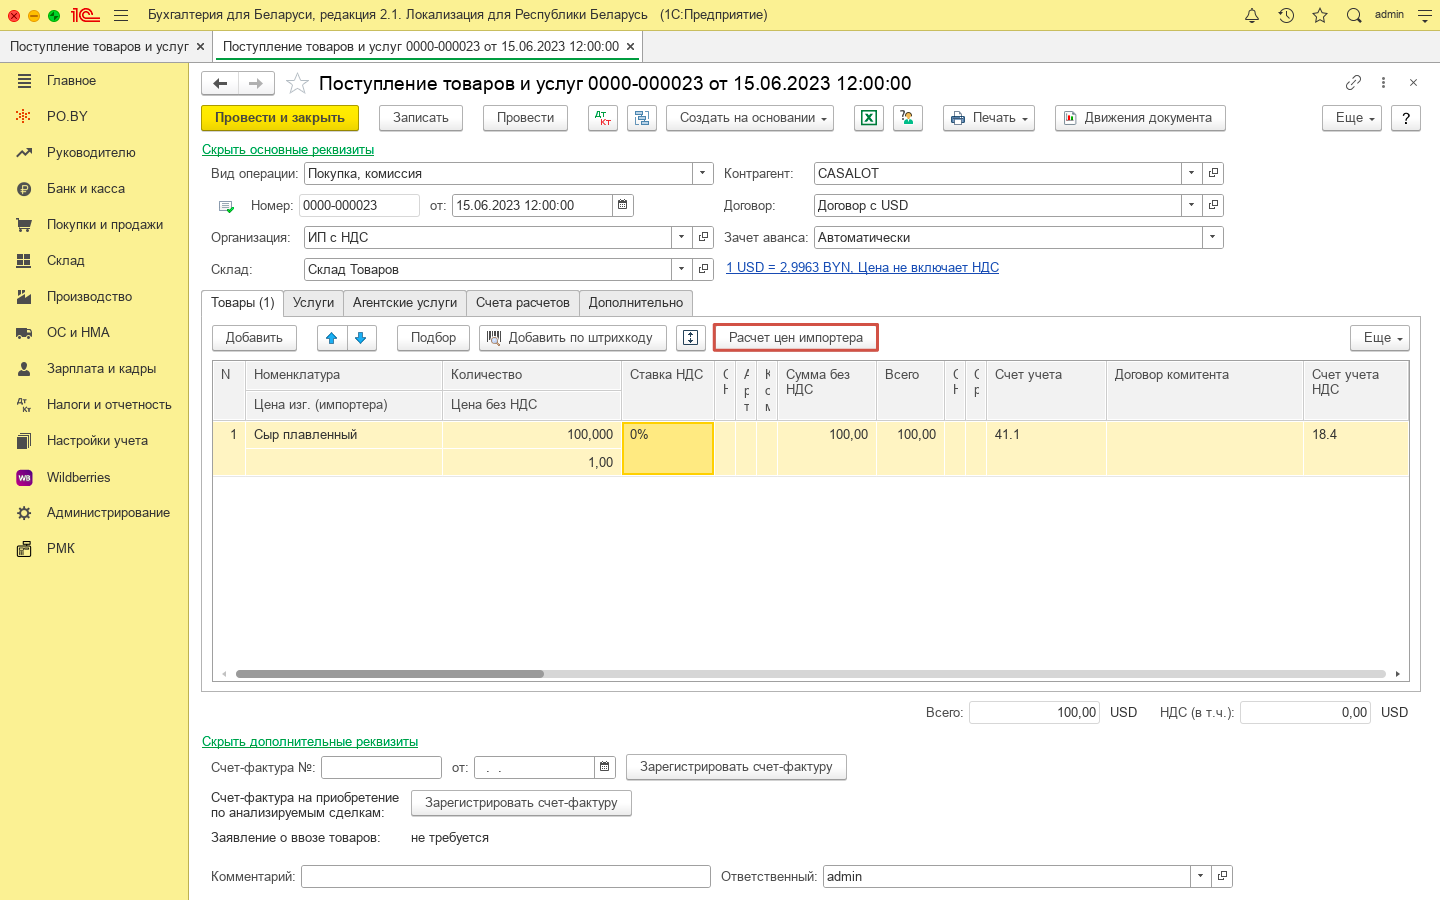The width and height of the screenshot is (1440, 900).
Task: Click the horizontal table scrollbar
Action: [390, 674]
